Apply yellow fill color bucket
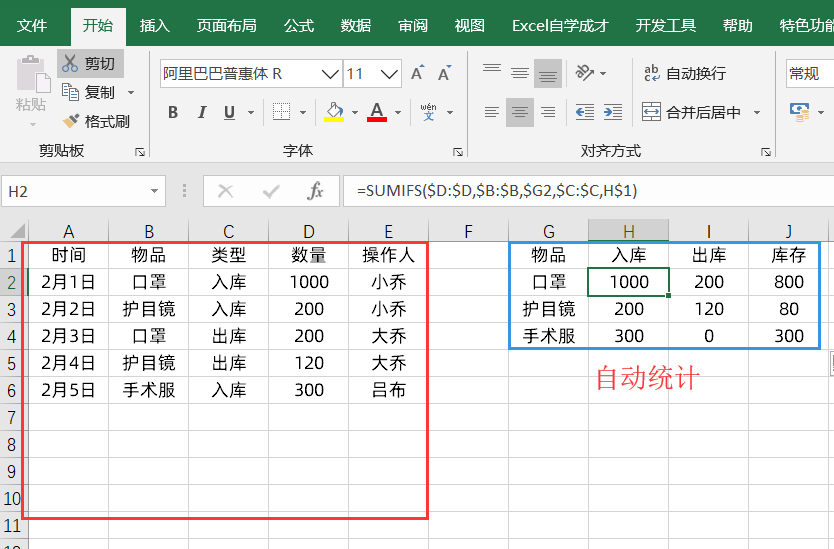The height and width of the screenshot is (549, 834). coord(334,112)
